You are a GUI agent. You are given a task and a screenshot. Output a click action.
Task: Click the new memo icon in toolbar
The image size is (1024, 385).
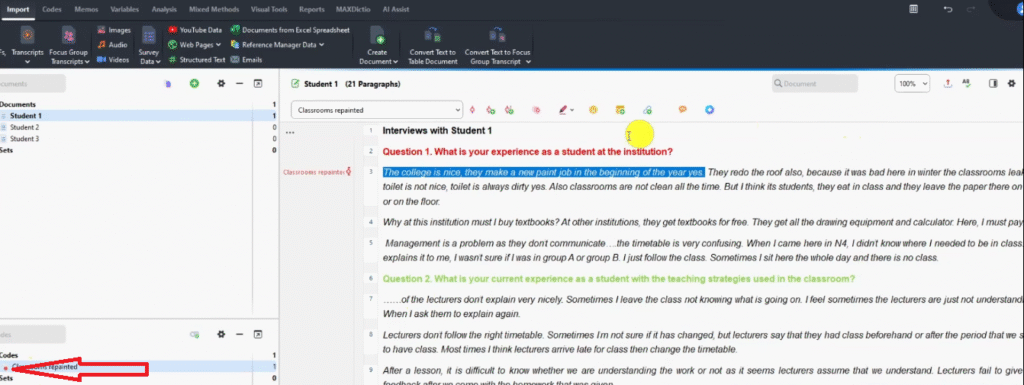click(x=620, y=110)
